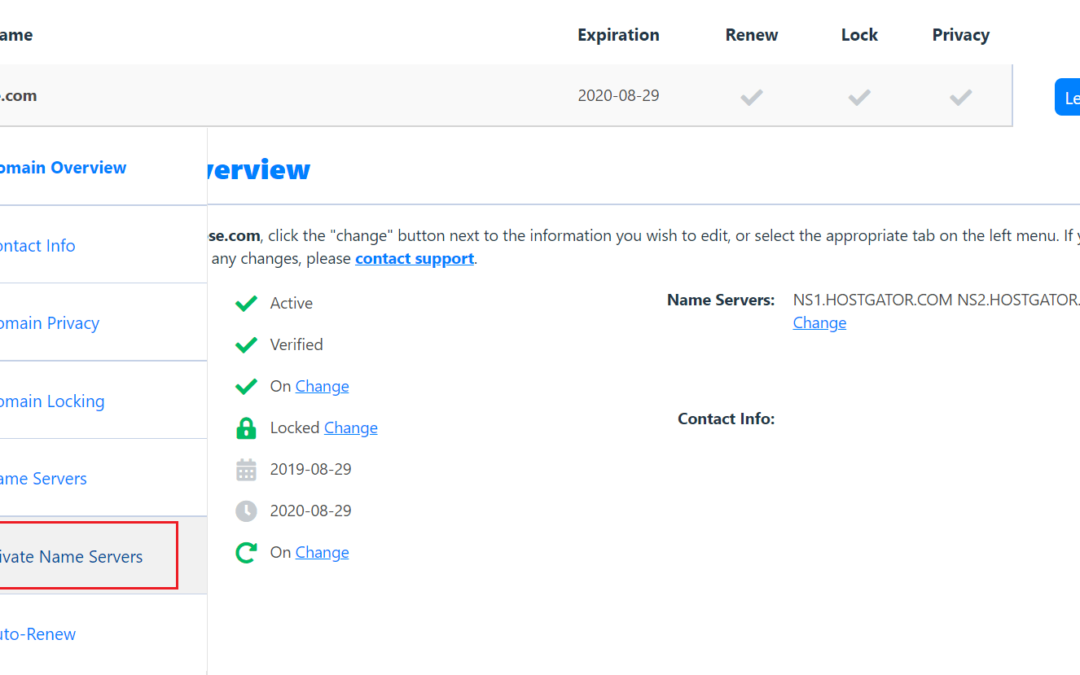Click the green check beside the privacy On status
This screenshot has height=675, width=1080.
tap(246, 386)
